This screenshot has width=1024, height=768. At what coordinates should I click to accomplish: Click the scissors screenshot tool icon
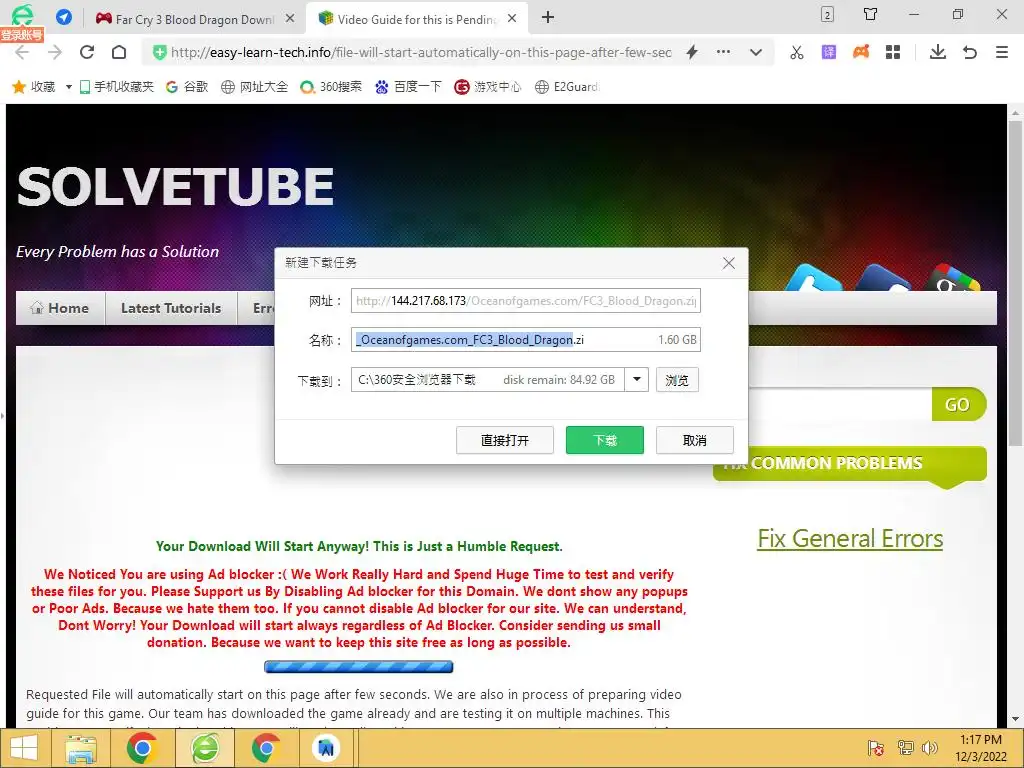pyautogui.click(x=797, y=52)
